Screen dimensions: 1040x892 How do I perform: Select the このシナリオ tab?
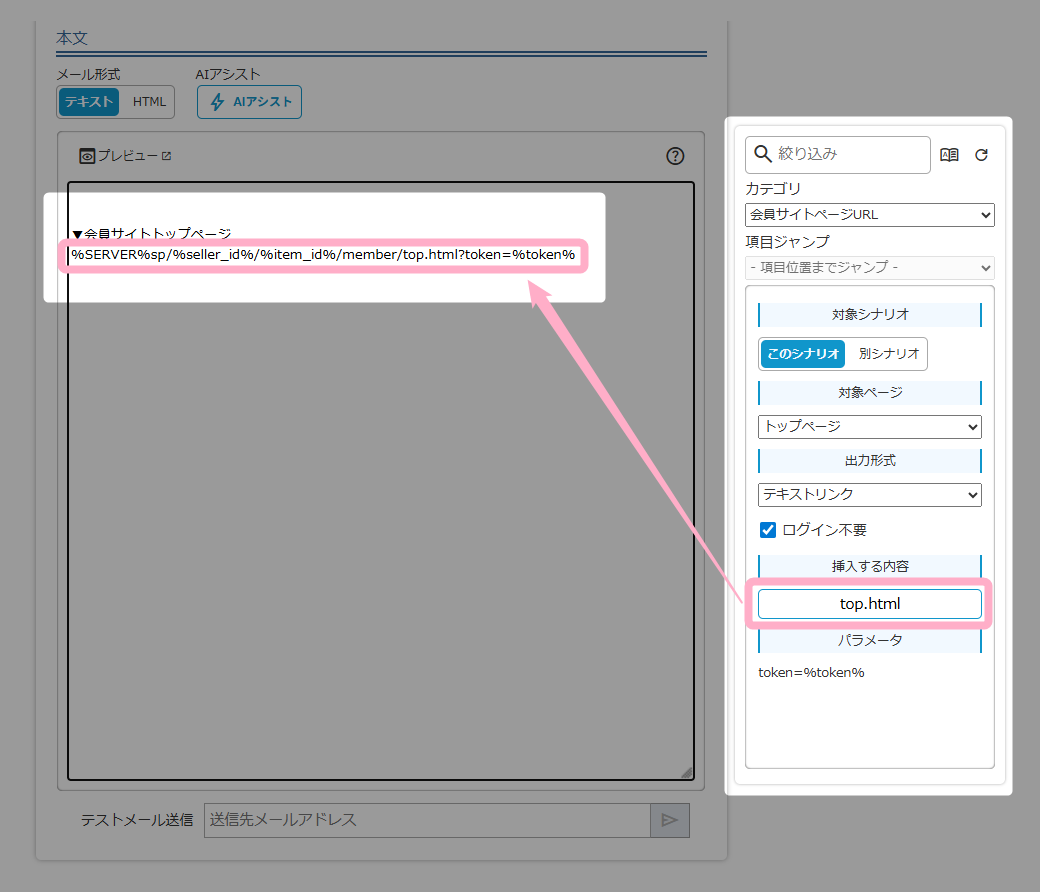[x=803, y=354]
